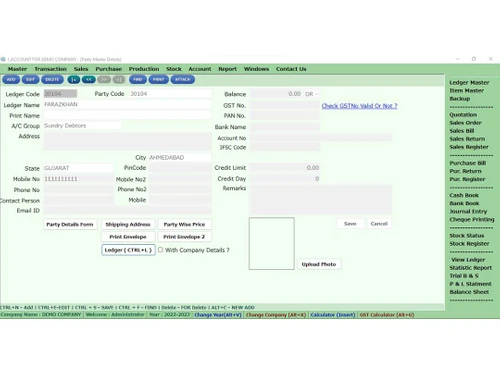Screen dimensions: 500x375
Task: Open Cheque Printing from side panel
Action: click(472, 219)
